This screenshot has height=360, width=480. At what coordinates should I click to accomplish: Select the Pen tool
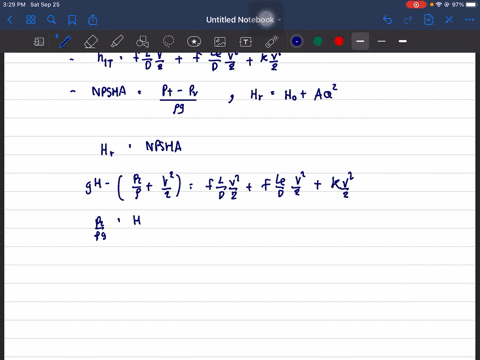(x=65, y=42)
